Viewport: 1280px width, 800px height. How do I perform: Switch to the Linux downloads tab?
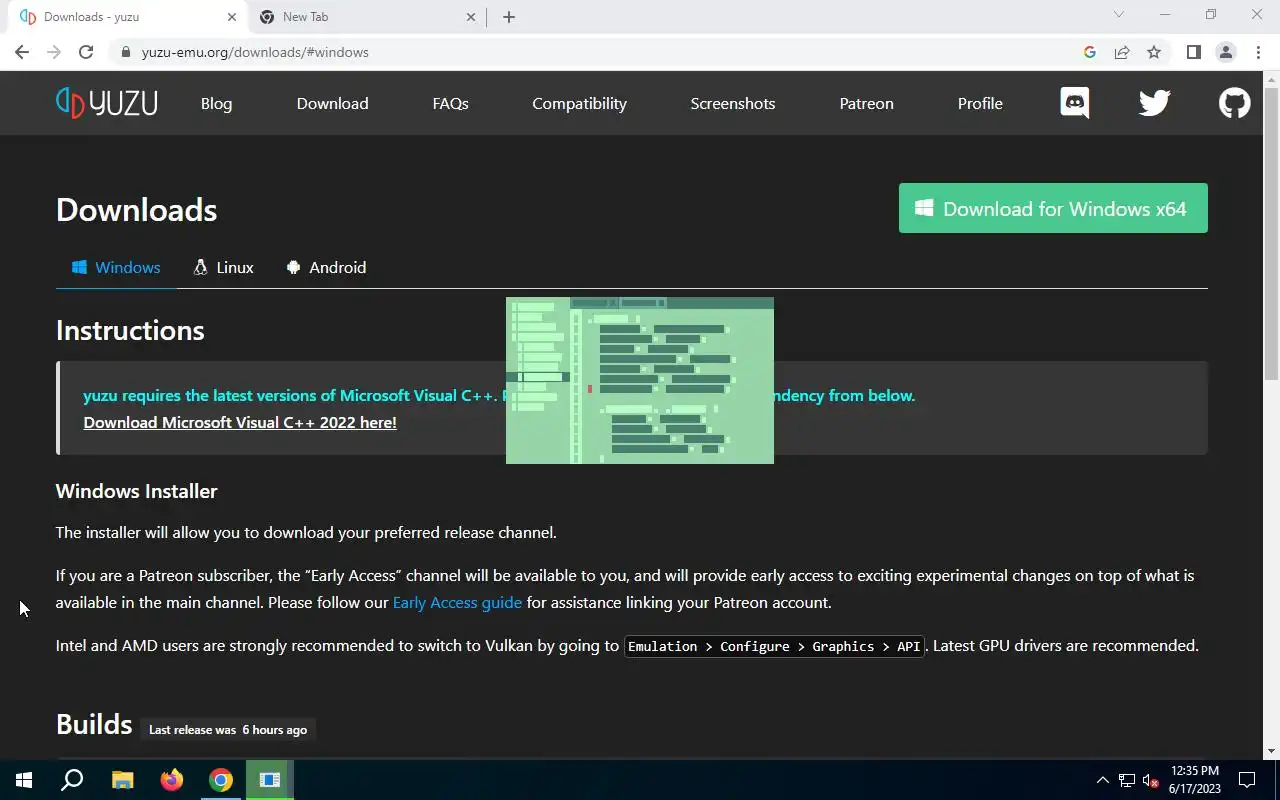tap(224, 267)
